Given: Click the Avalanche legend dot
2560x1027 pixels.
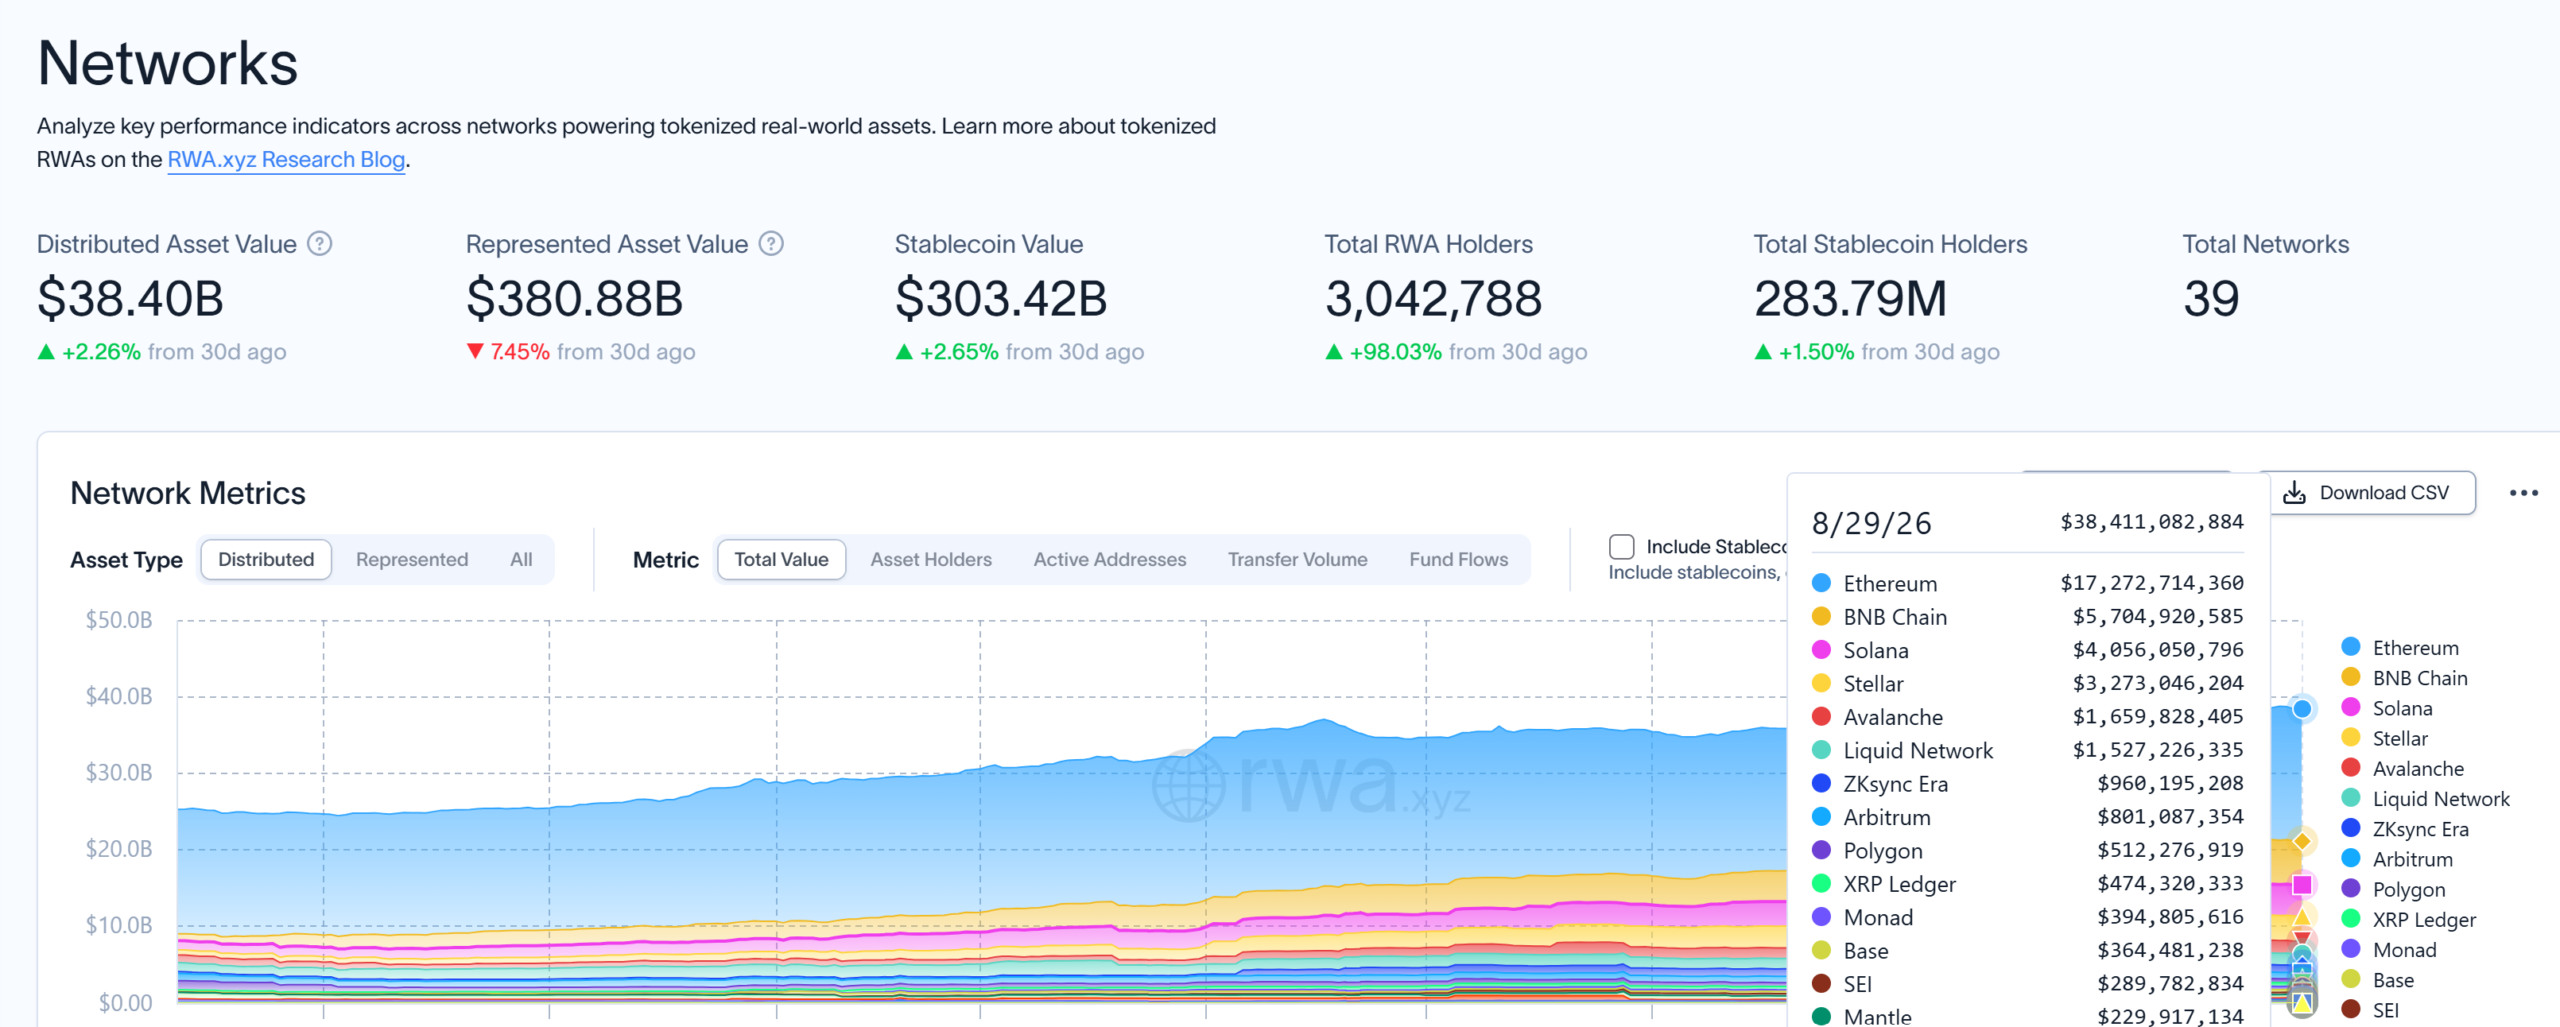Looking at the screenshot, I should 2351,768.
